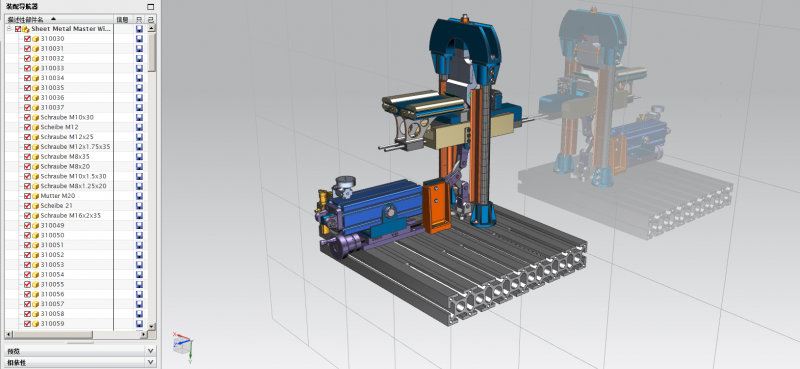Uncheck the 310033 component checkbox
Image resolution: width=800 pixels, height=369 pixels.
tap(28, 68)
